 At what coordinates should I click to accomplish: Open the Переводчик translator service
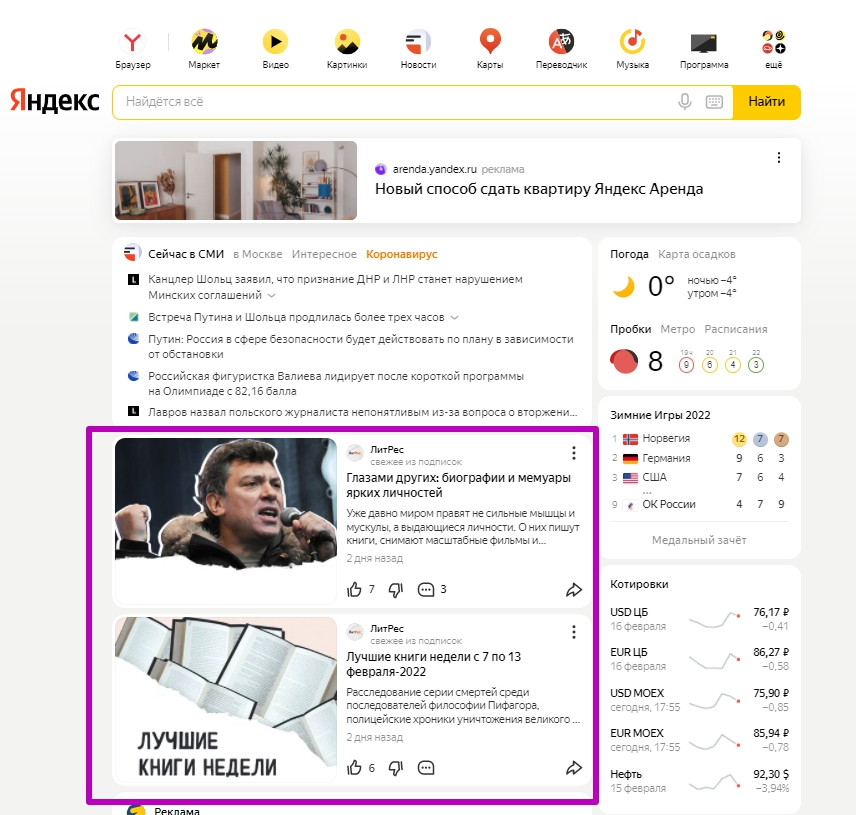pos(561,42)
